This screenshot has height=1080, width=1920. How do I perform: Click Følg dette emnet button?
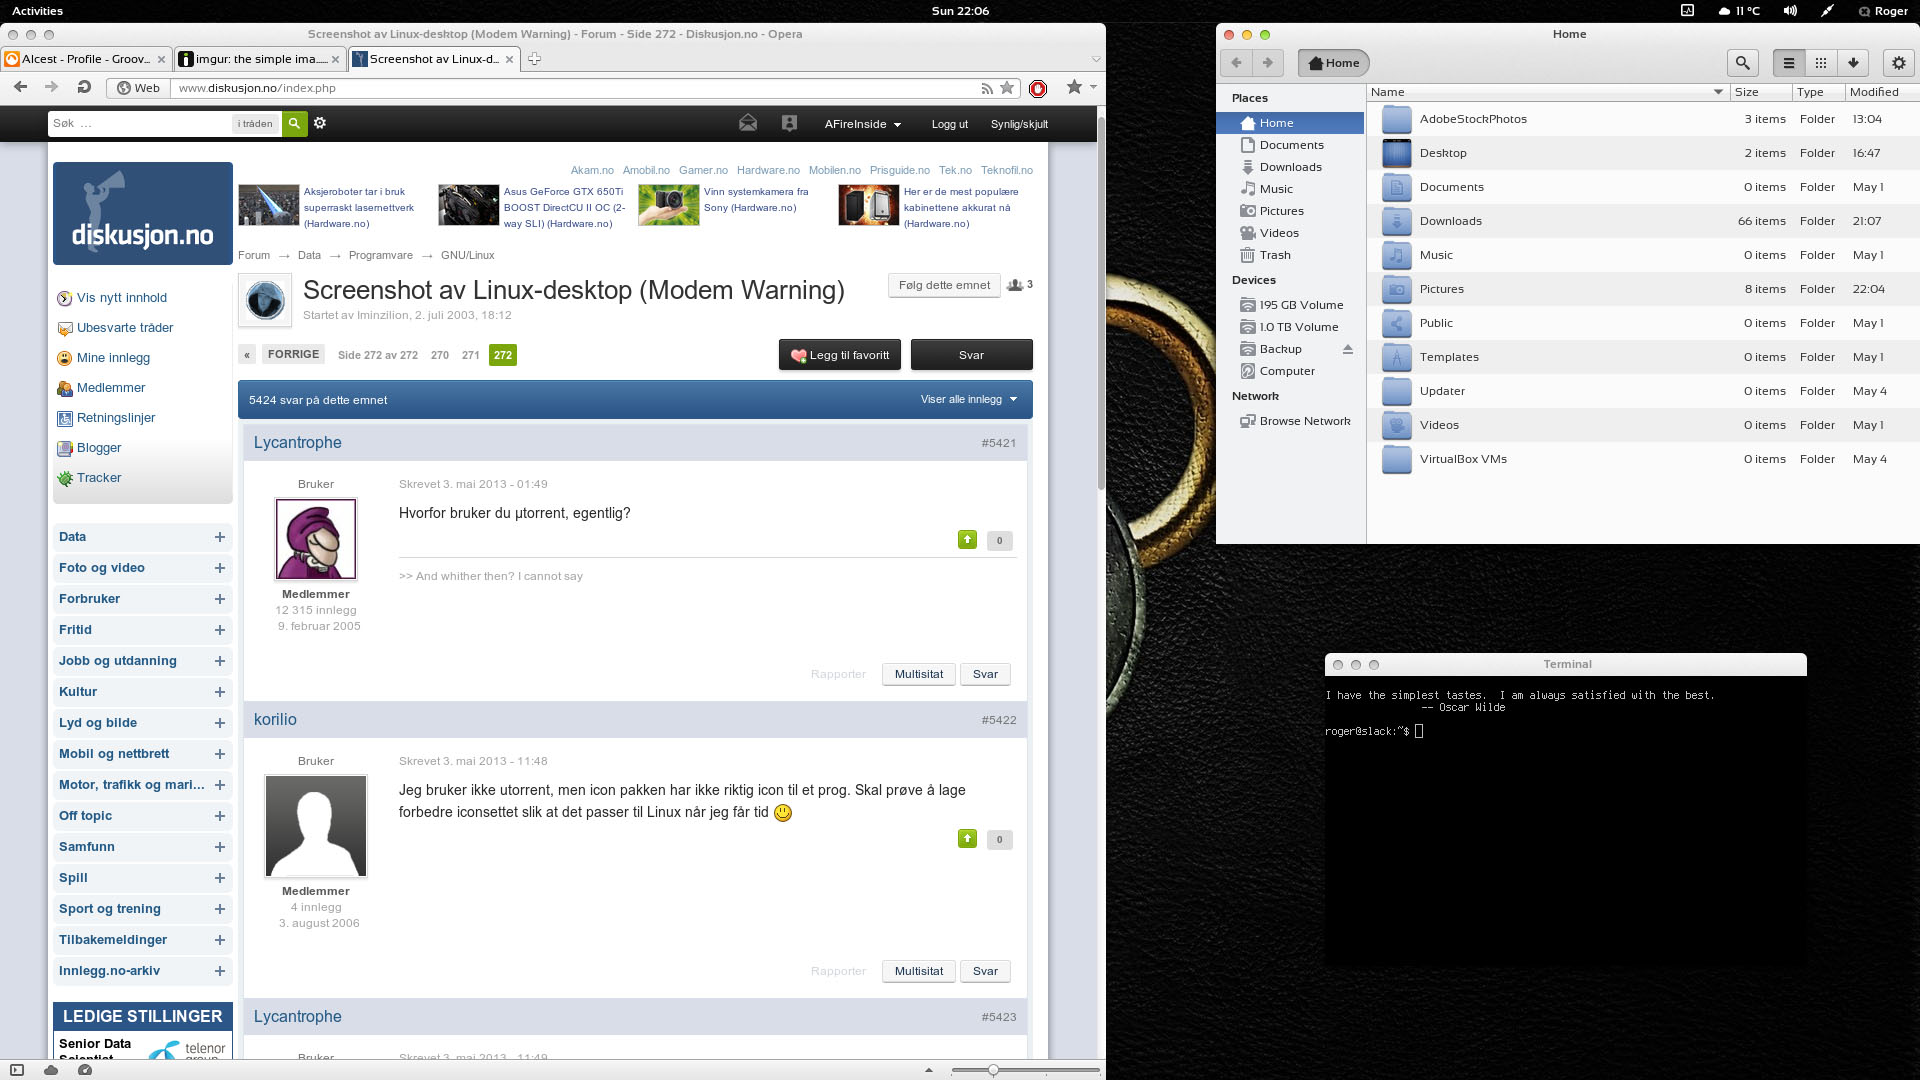944,285
